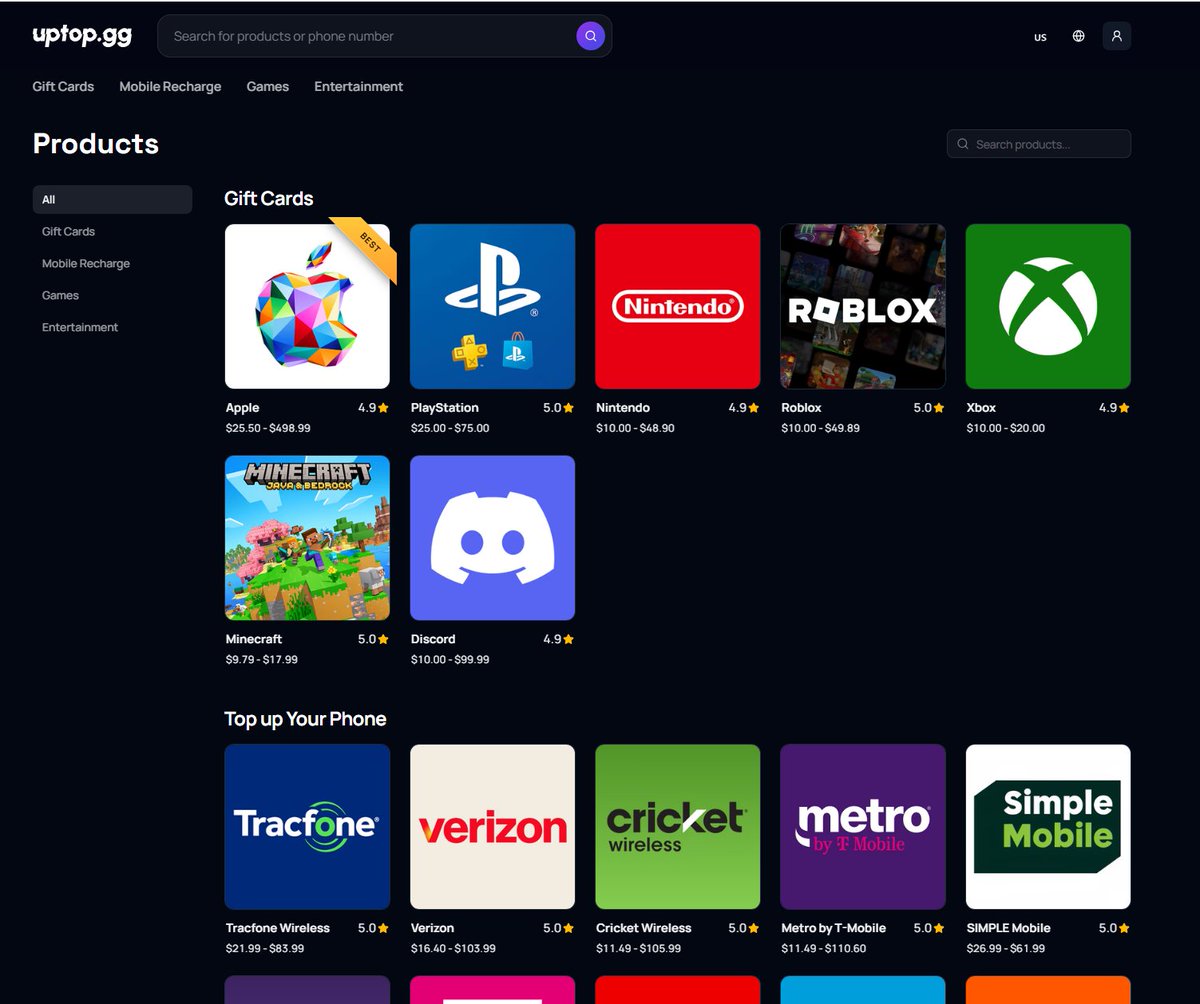This screenshot has width=1200, height=1004.
Task: Click the Metro by T-Mobile name link
Action: 834,928
